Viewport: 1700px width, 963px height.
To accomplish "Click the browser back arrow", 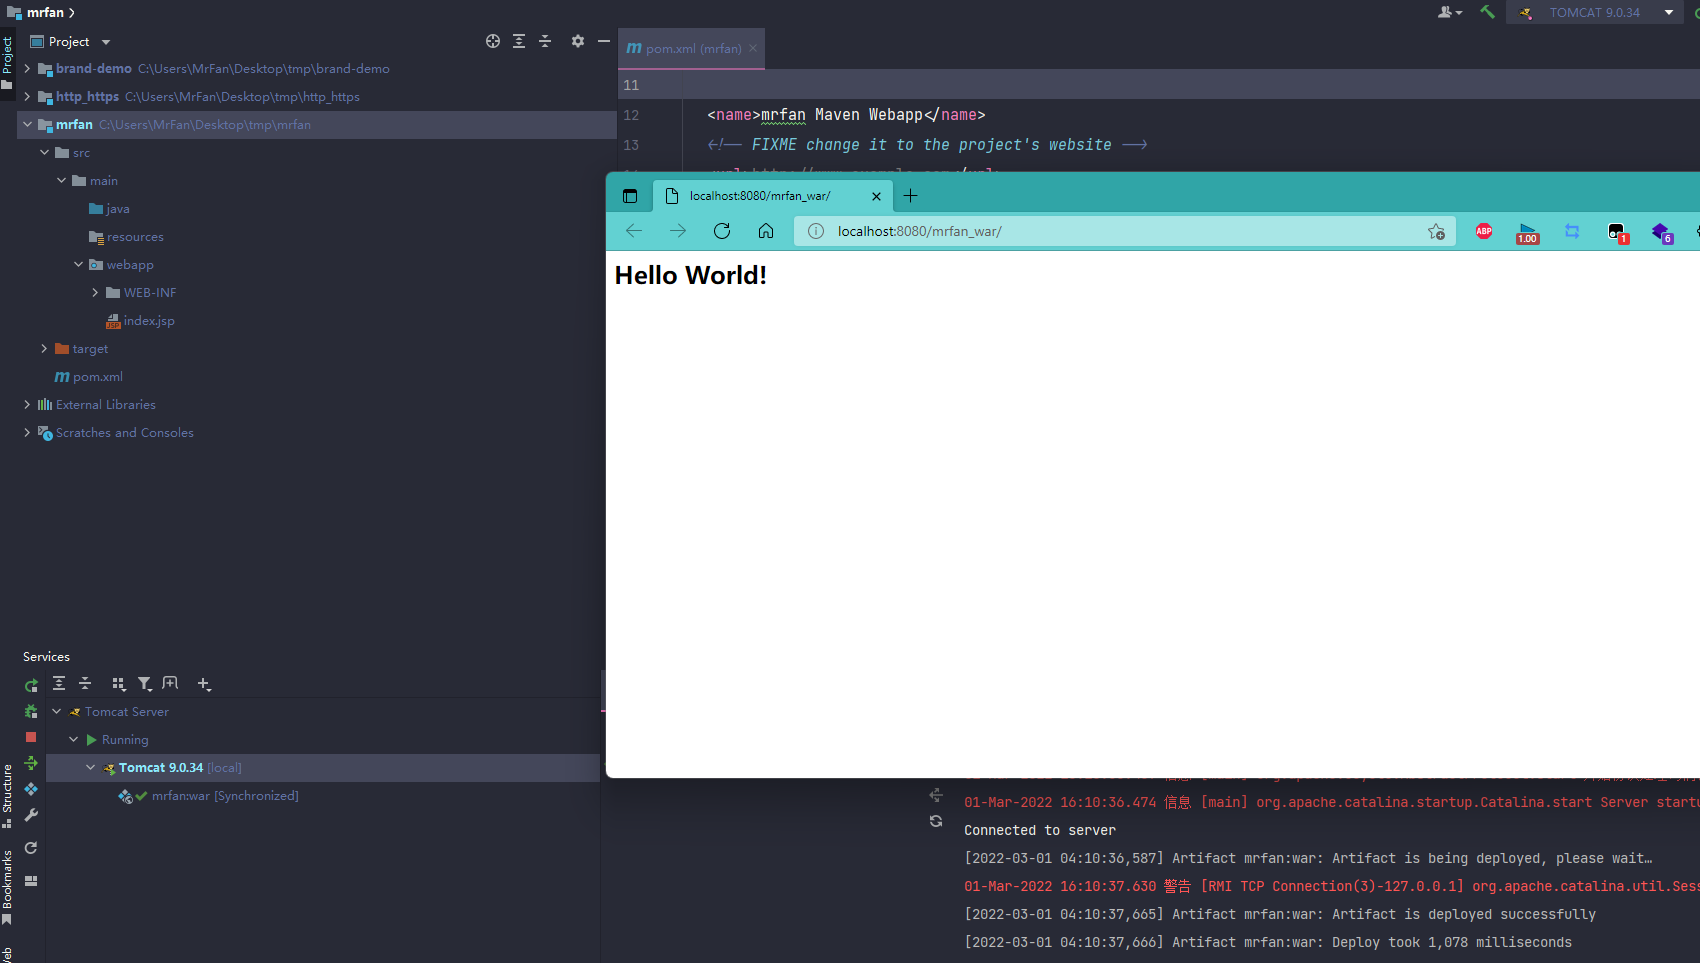I will click(634, 231).
